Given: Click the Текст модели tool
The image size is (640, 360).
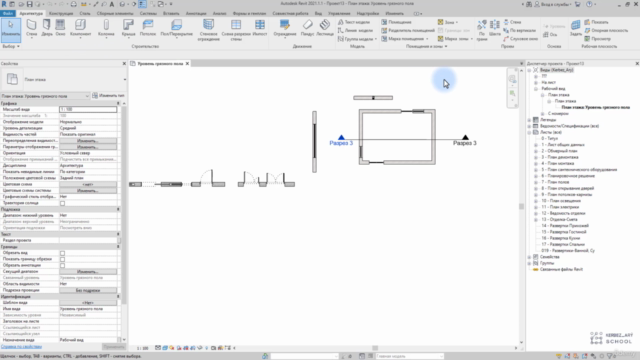Looking at the screenshot, I should click(x=354, y=22).
